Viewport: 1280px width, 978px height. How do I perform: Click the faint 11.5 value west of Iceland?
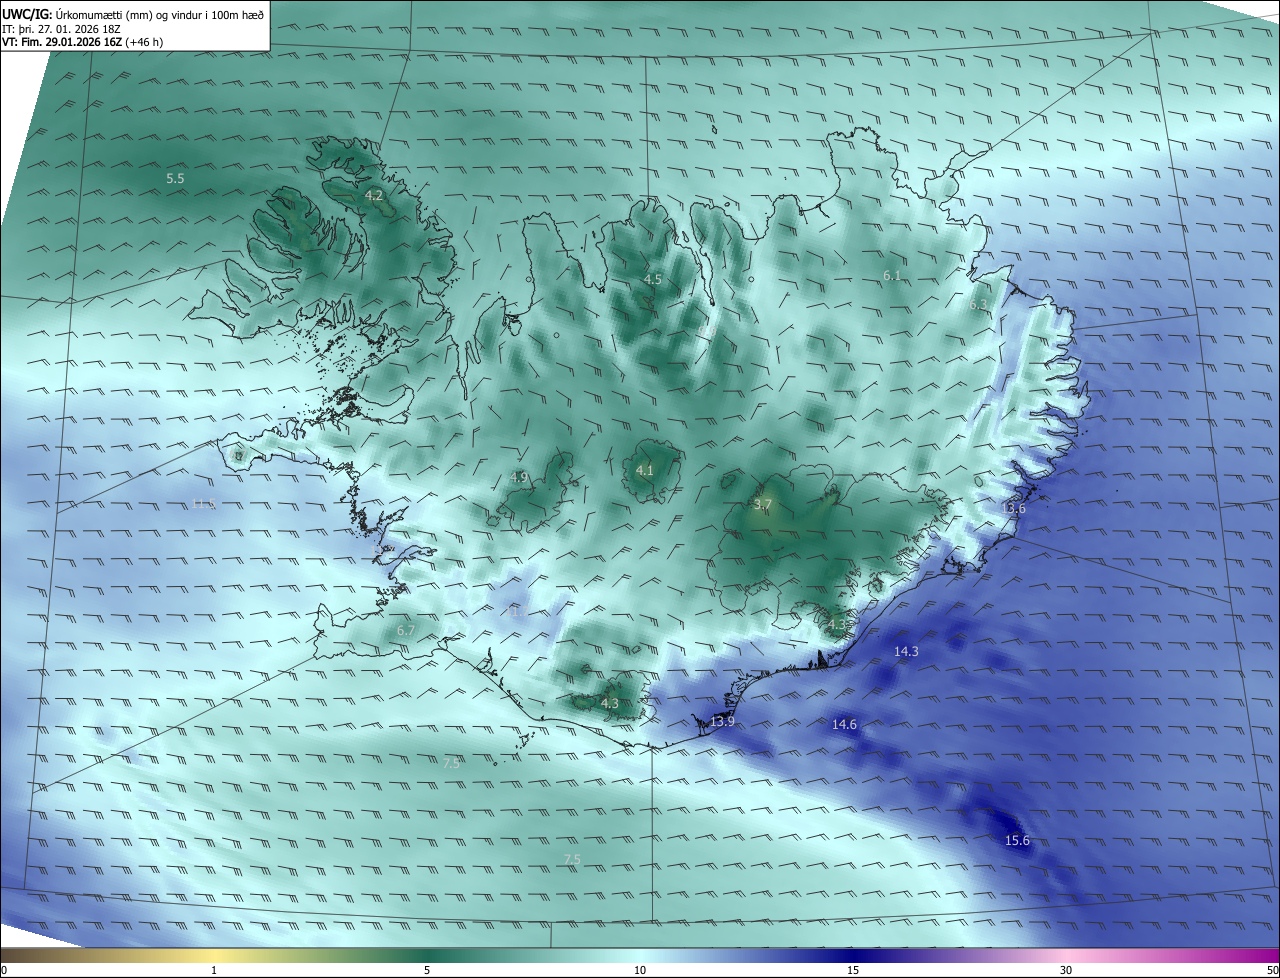point(203,504)
